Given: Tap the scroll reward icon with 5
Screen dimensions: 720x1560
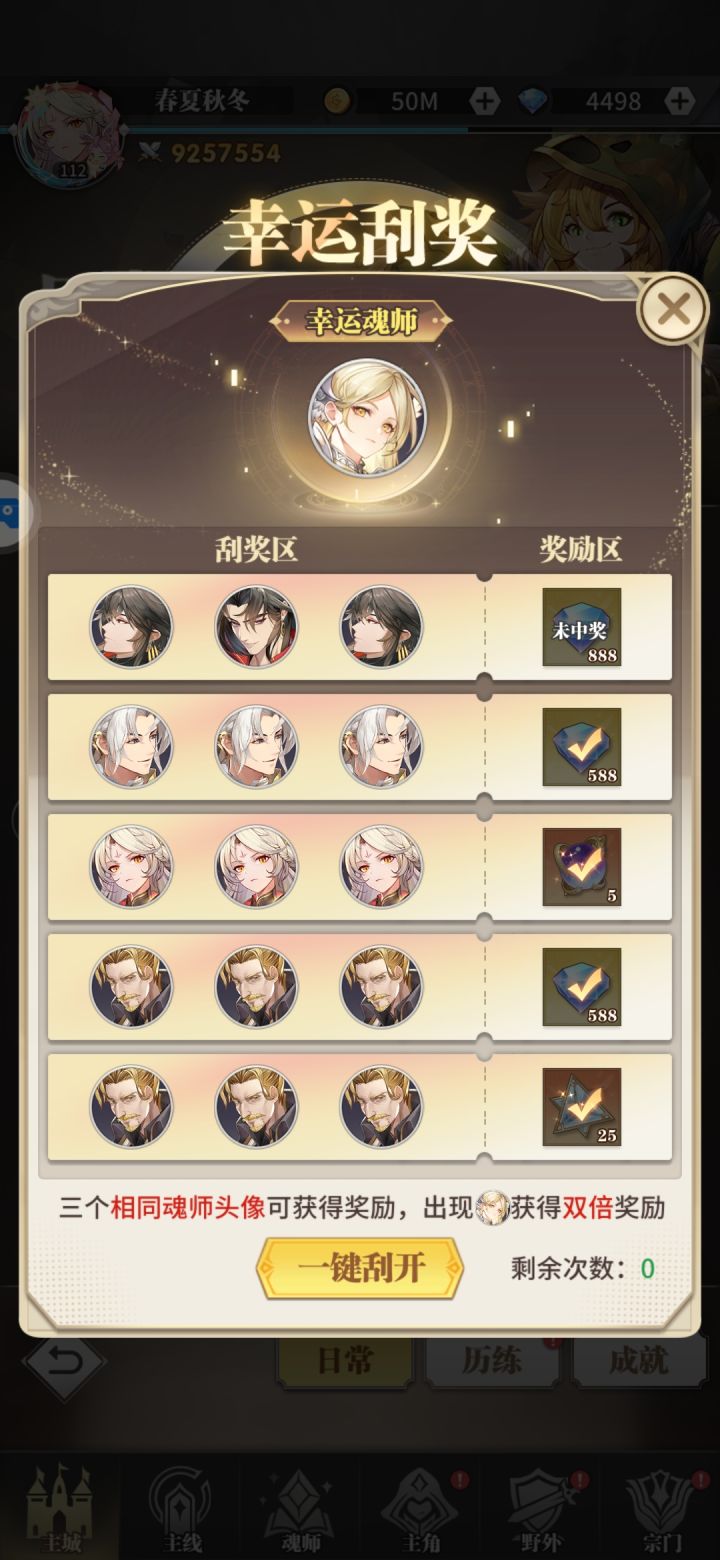Looking at the screenshot, I should [x=582, y=867].
